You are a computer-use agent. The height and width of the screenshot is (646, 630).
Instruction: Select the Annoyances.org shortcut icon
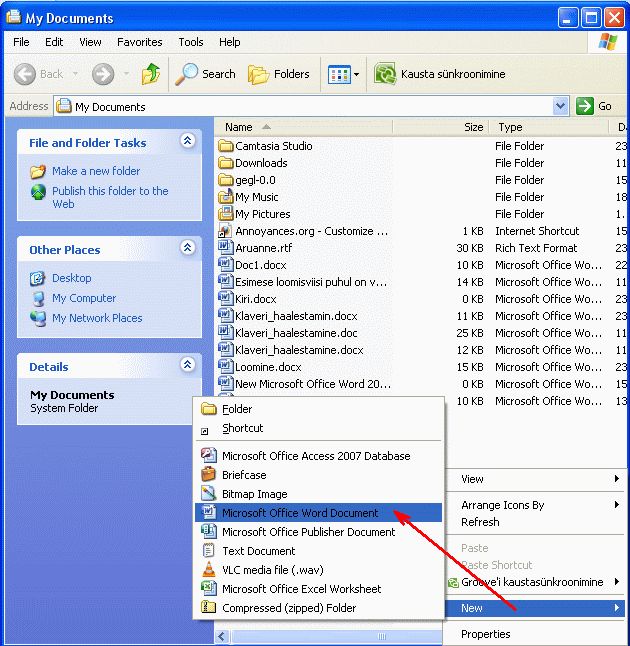(x=225, y=231)
